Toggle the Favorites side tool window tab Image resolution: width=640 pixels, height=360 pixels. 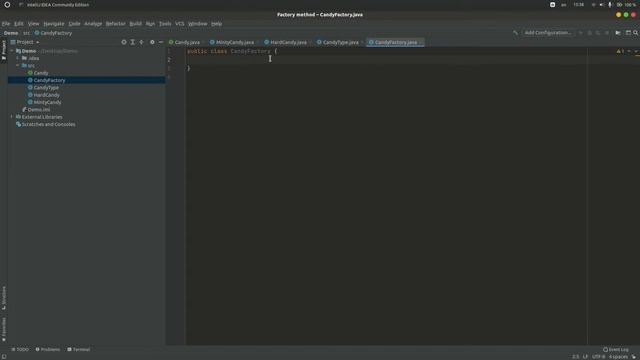point(4,329)
